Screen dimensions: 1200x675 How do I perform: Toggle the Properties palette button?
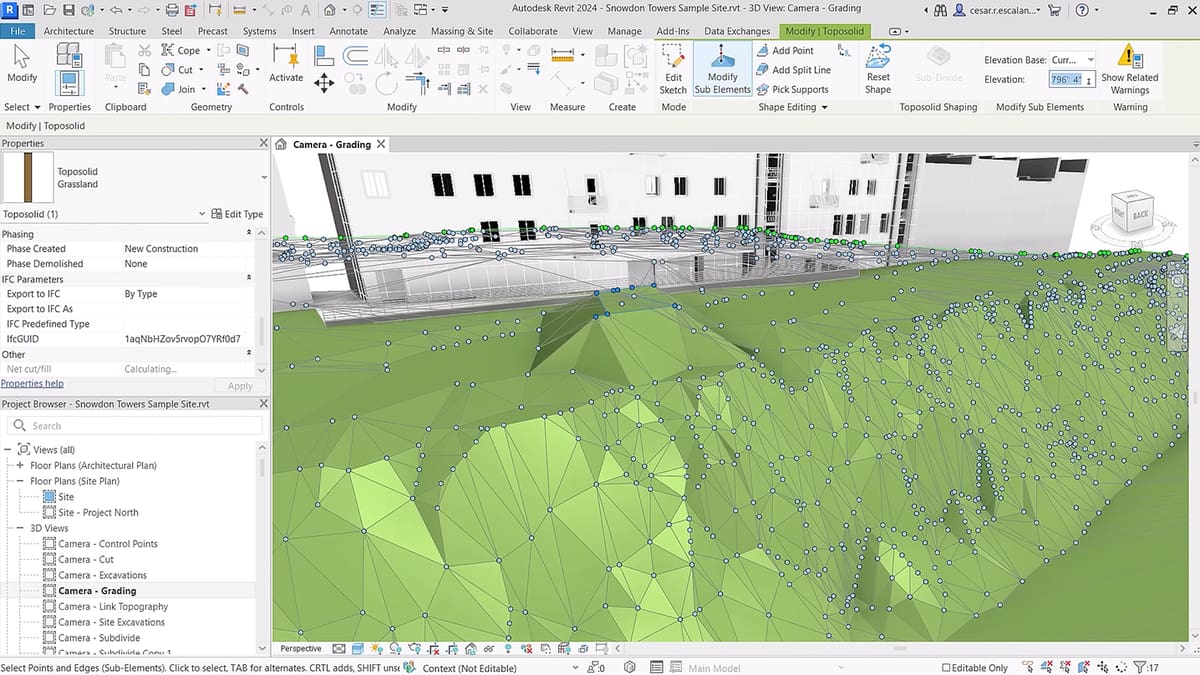tap(69, 81)
